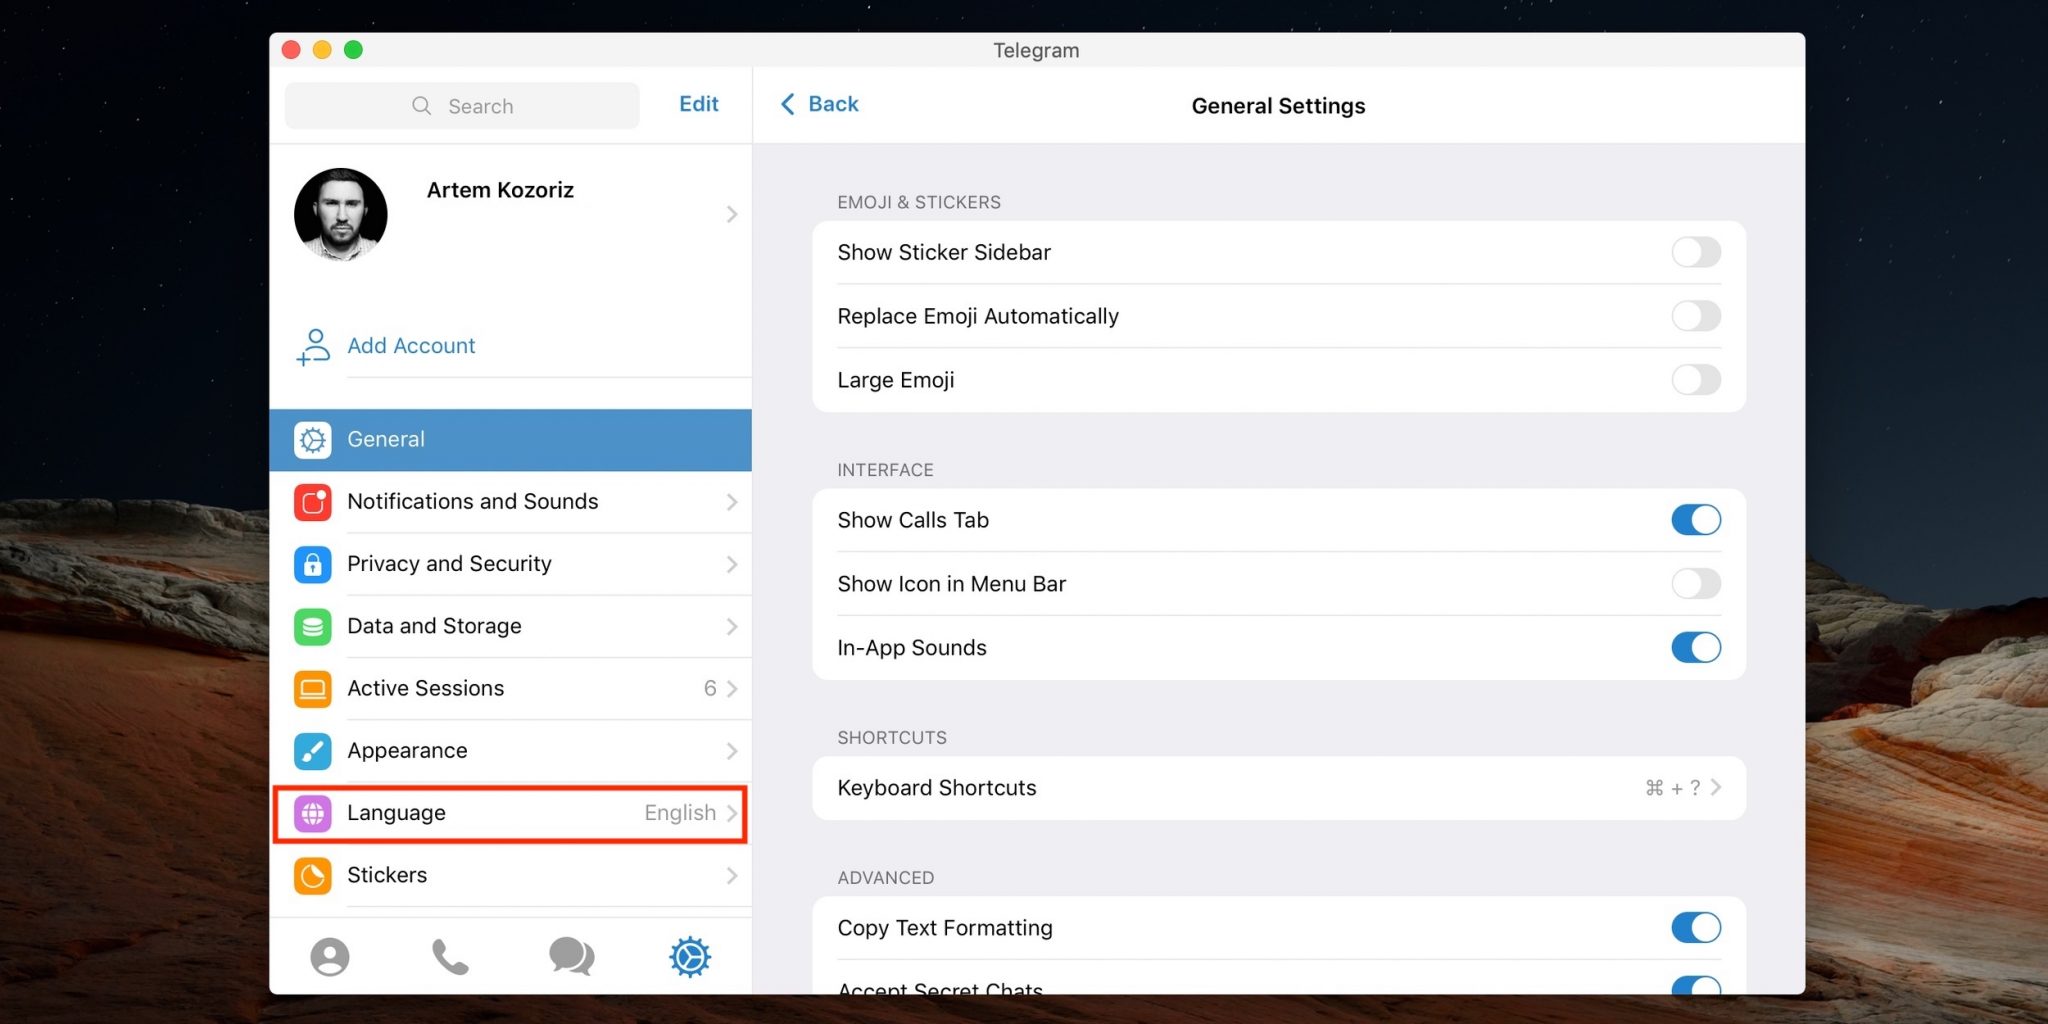Viewport: 2048px width, 1024px height.
Task: Enable the Show Sticker Sidebar switch
Action: 1695,252
